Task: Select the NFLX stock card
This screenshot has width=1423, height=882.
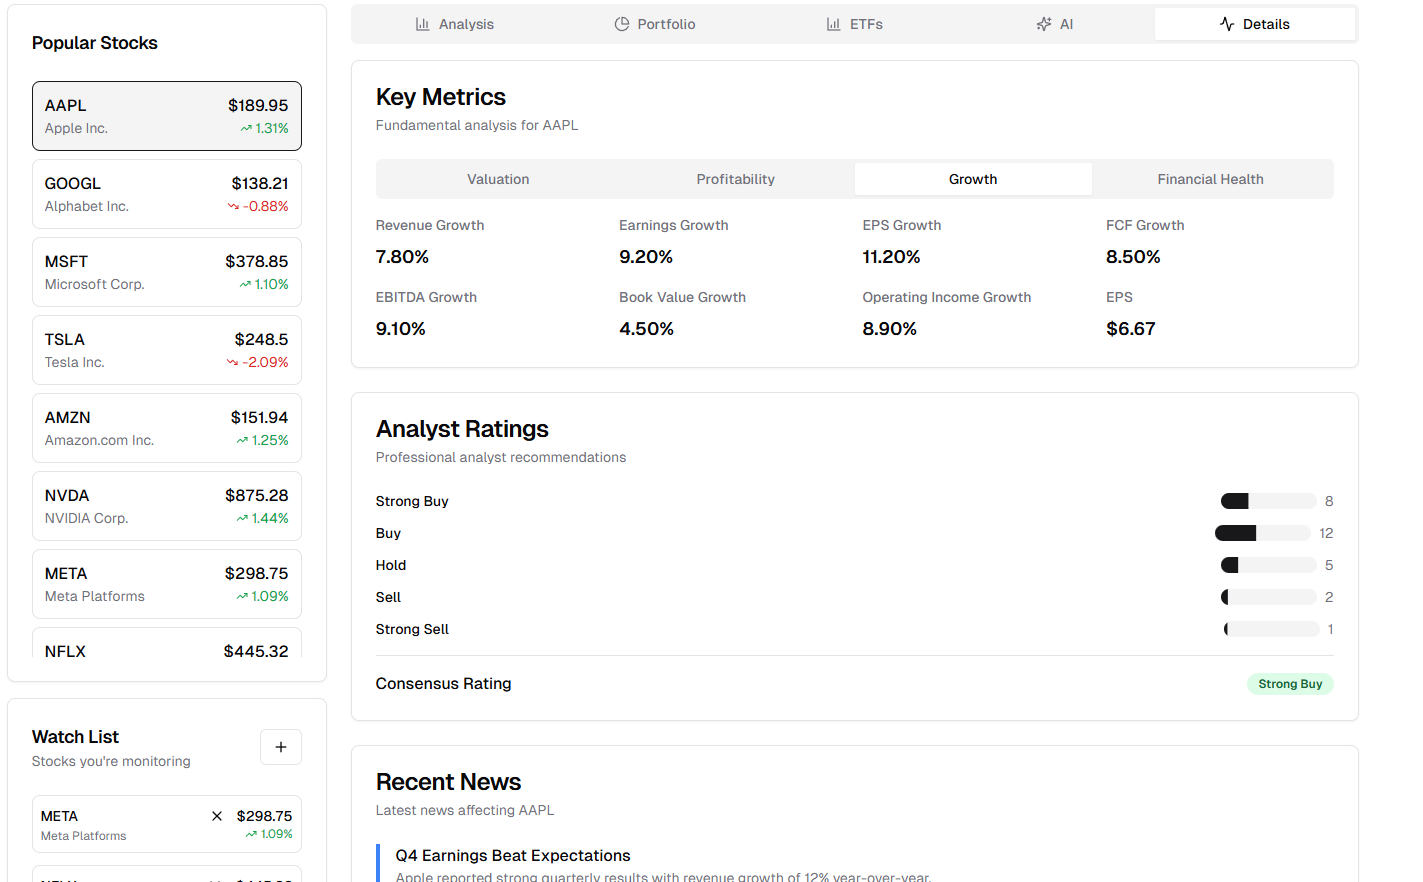Action: click(x=167, y=643)
